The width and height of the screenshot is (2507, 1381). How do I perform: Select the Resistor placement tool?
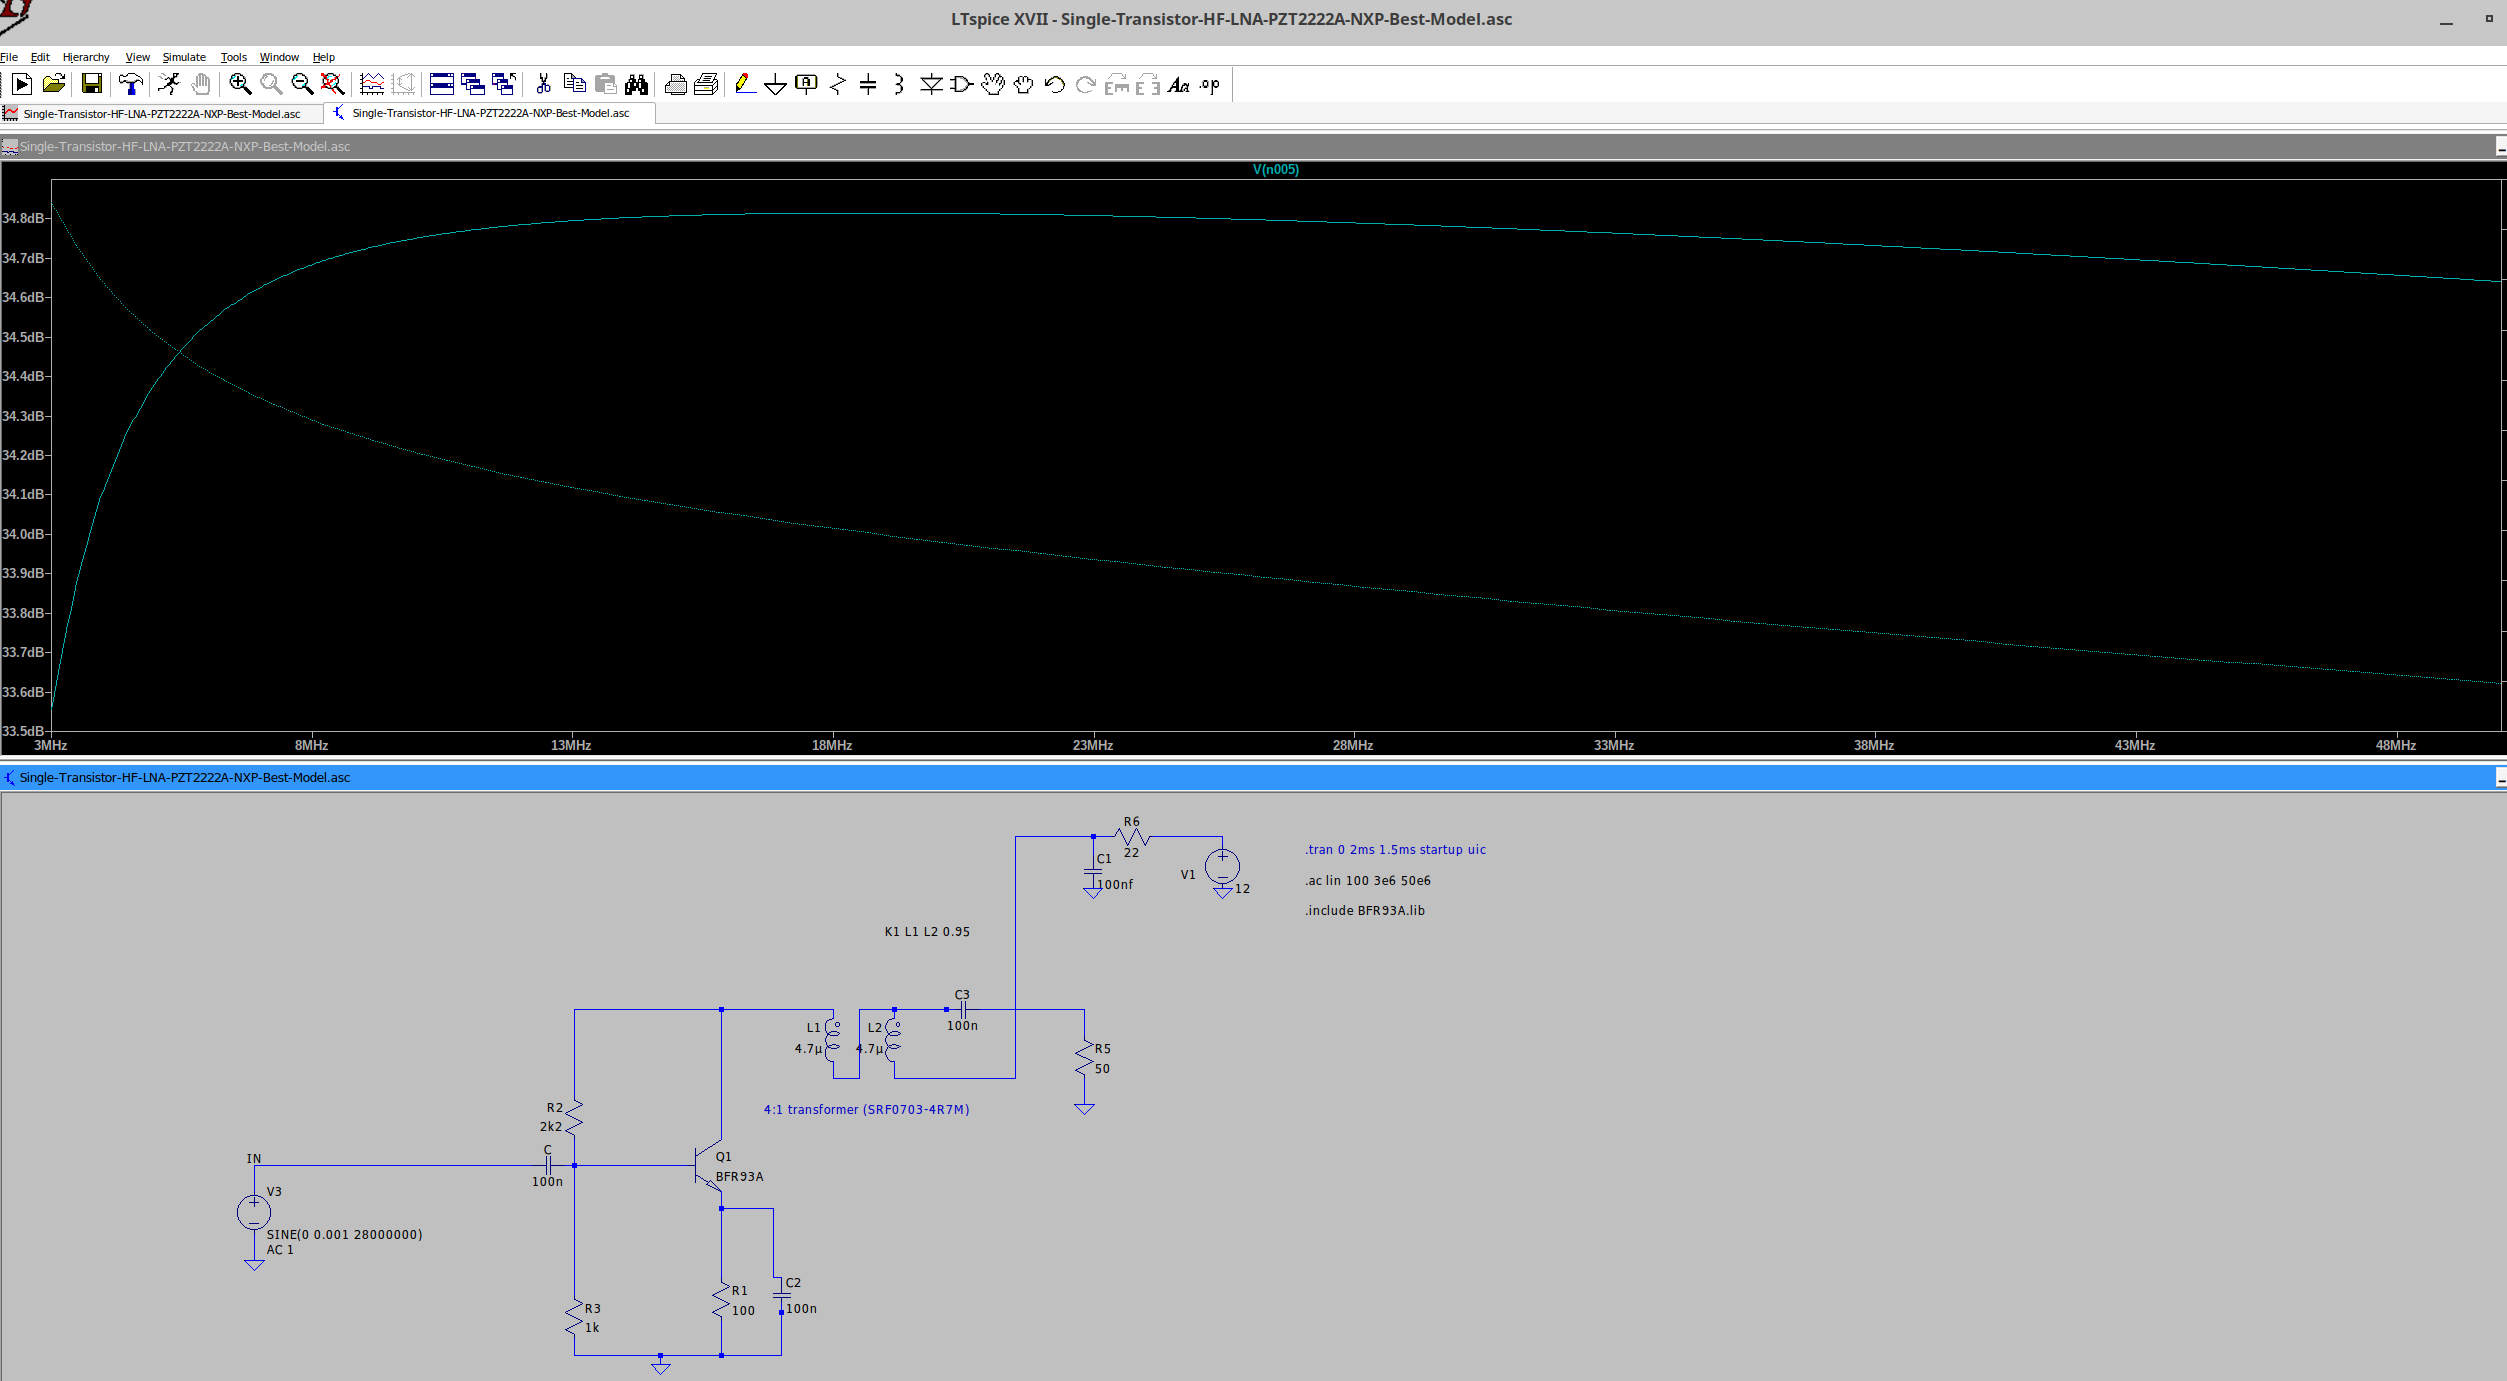[x=838, y=85]
